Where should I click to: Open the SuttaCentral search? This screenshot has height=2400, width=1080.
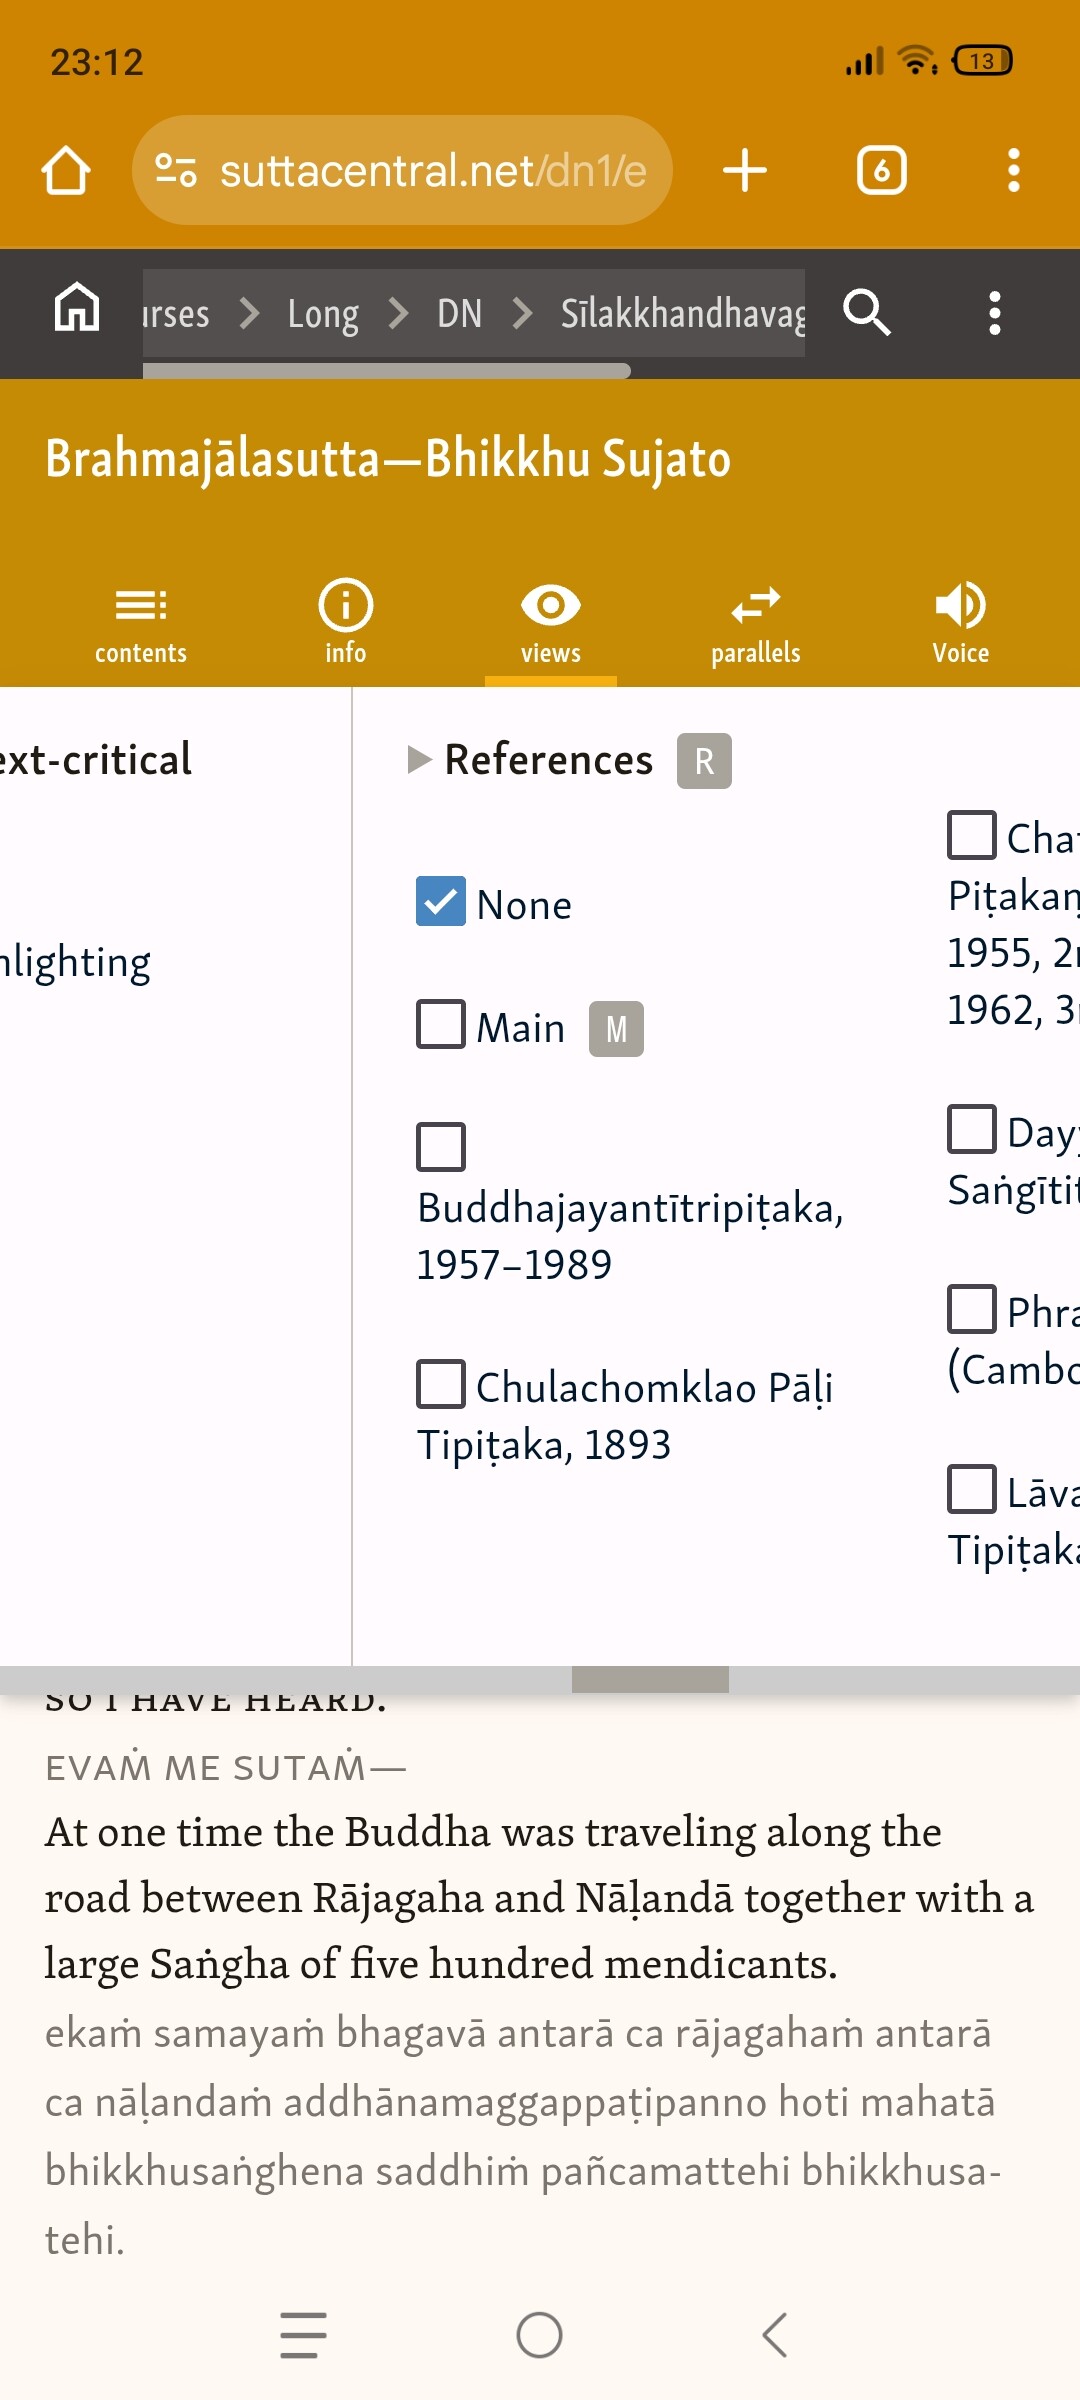[x=866, y=313]
